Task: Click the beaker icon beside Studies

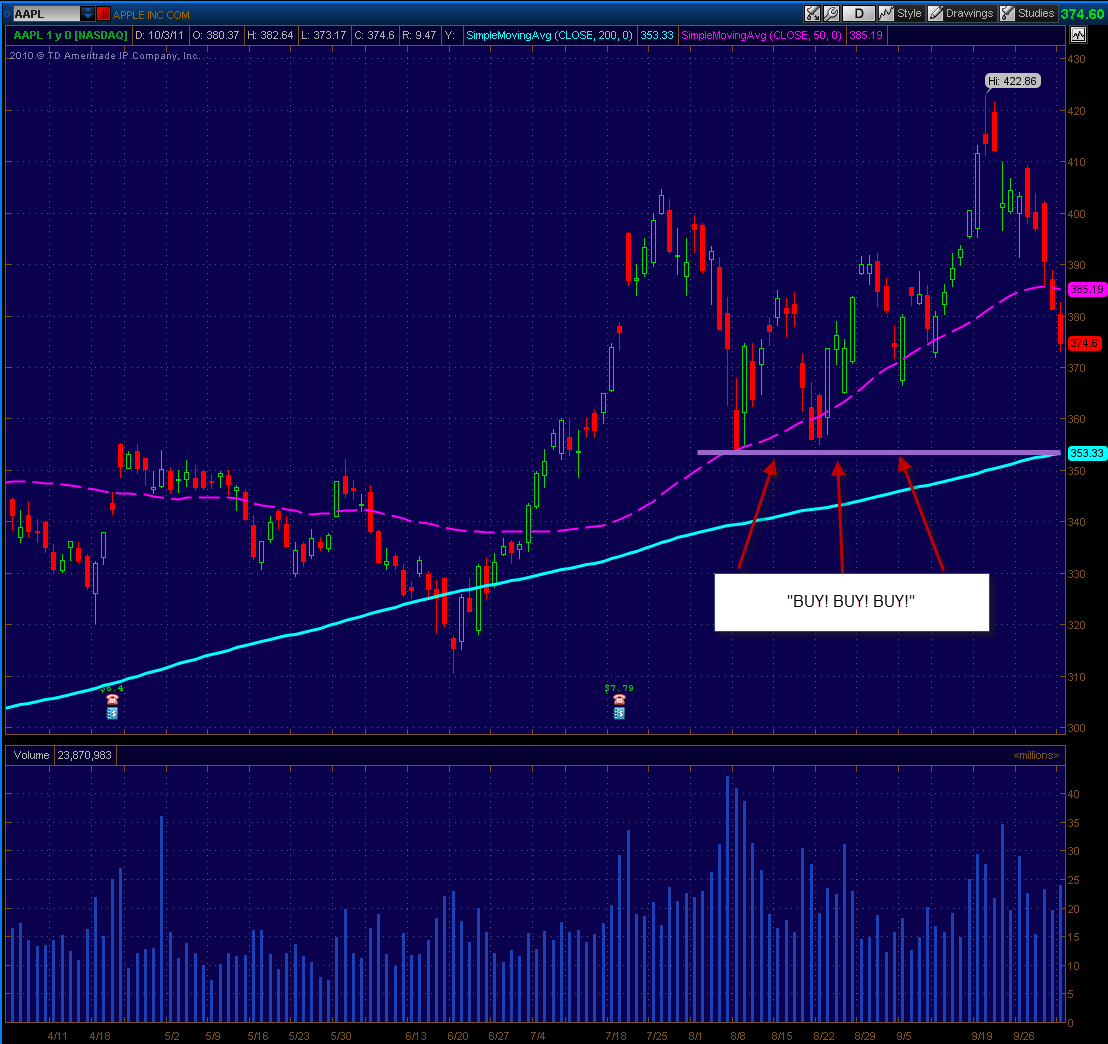Action: point(1008,13)
